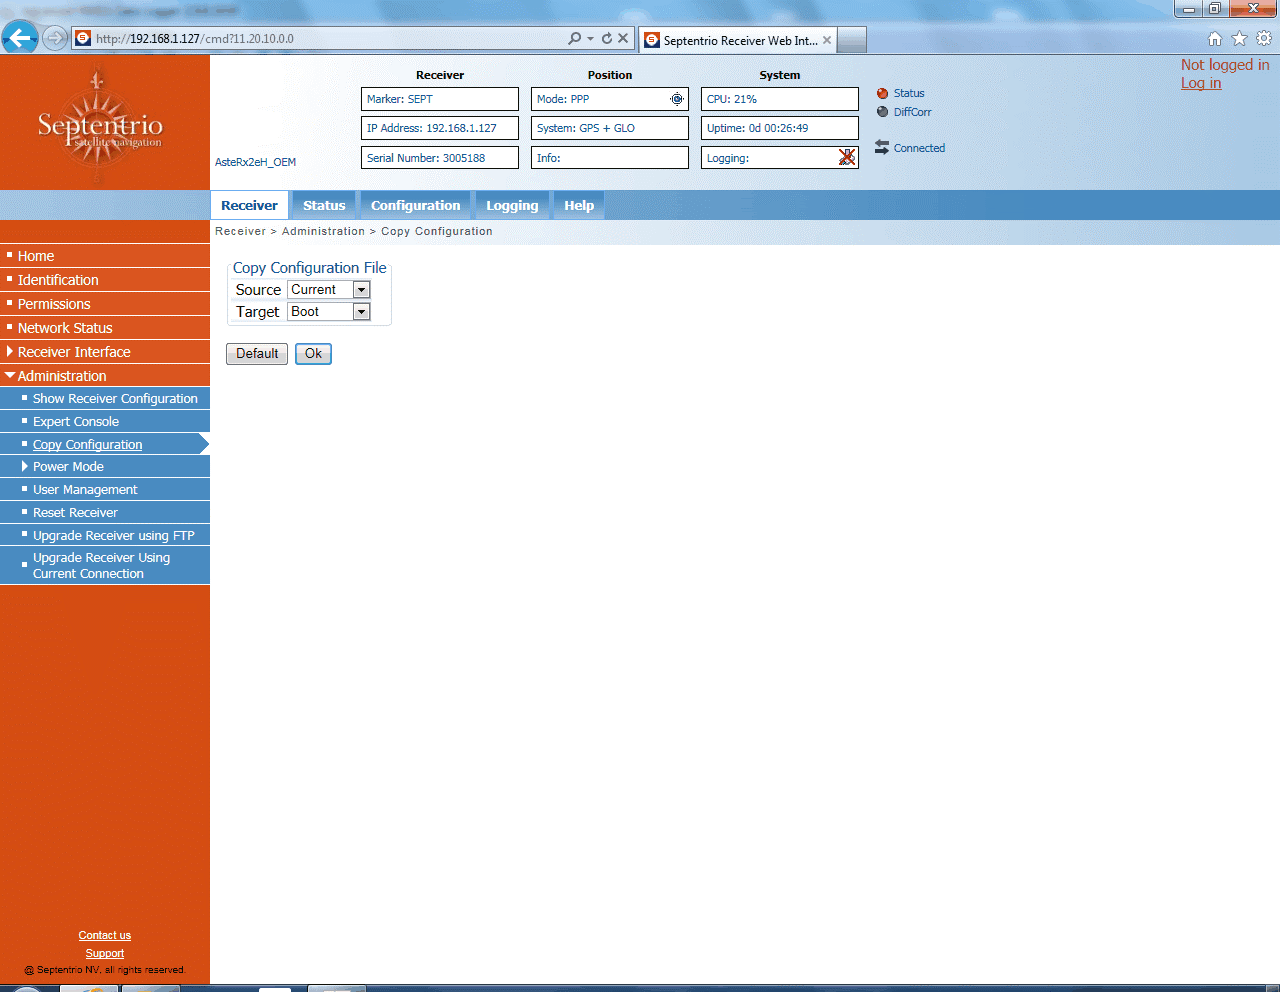This screenshot has height=992, width=1280.
Task: Click the PPP mode target icon
Action: [x=677, y=99]
